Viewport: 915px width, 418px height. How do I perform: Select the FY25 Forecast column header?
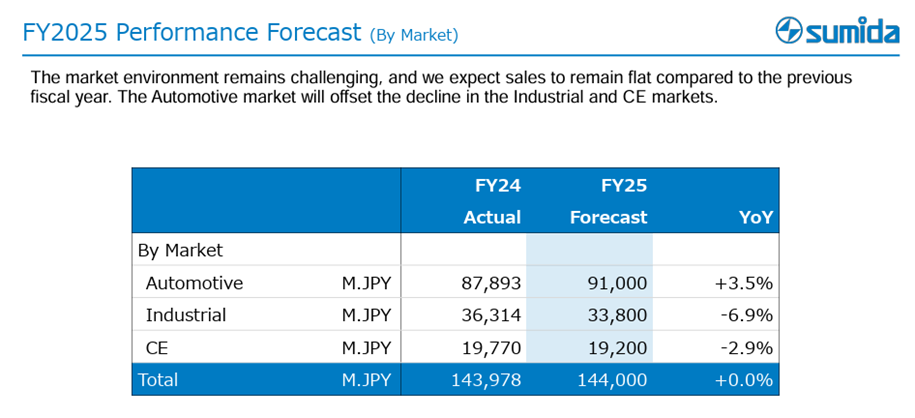[x=609, y=202]
